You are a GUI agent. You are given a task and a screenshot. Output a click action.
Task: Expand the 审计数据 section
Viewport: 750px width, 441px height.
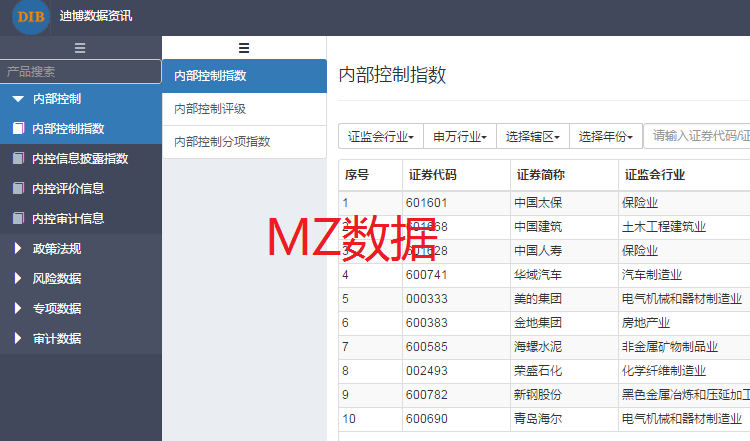tap(18, 338)
